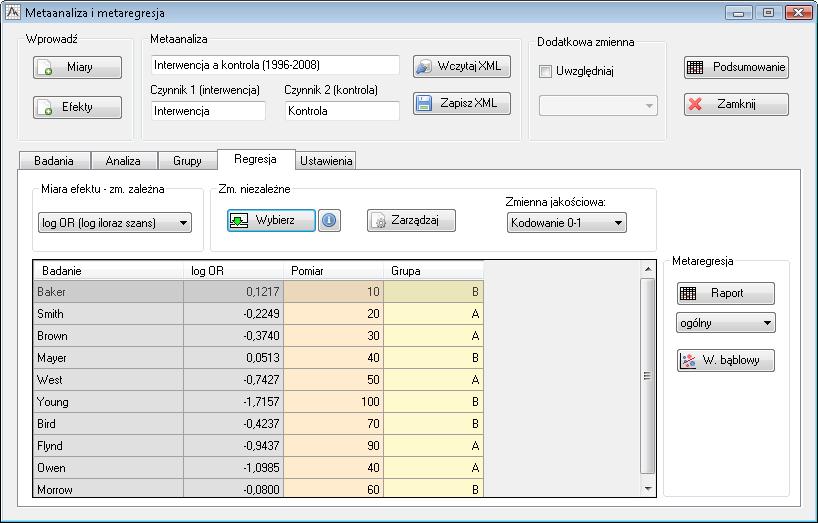Click the Grupa cell for Baker
818x523 pixels.
(434, 291)
